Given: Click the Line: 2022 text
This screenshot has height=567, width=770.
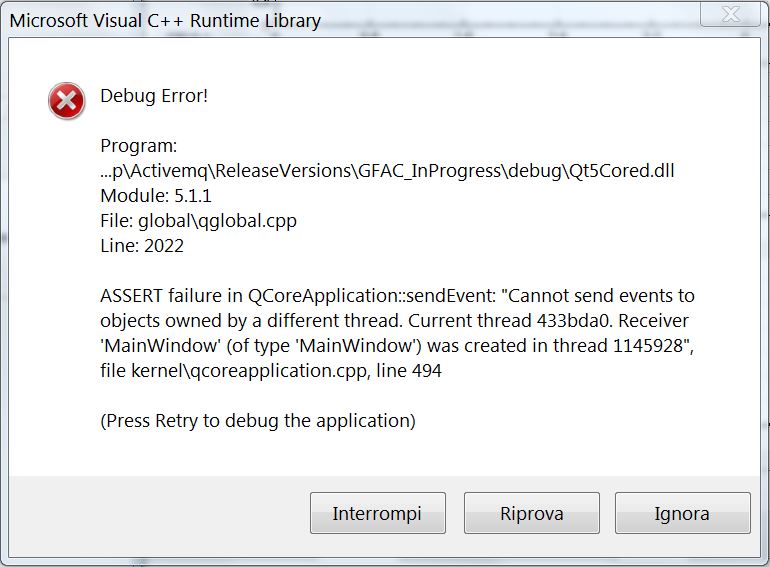Looking at the screenshot, I should [142, 246].
